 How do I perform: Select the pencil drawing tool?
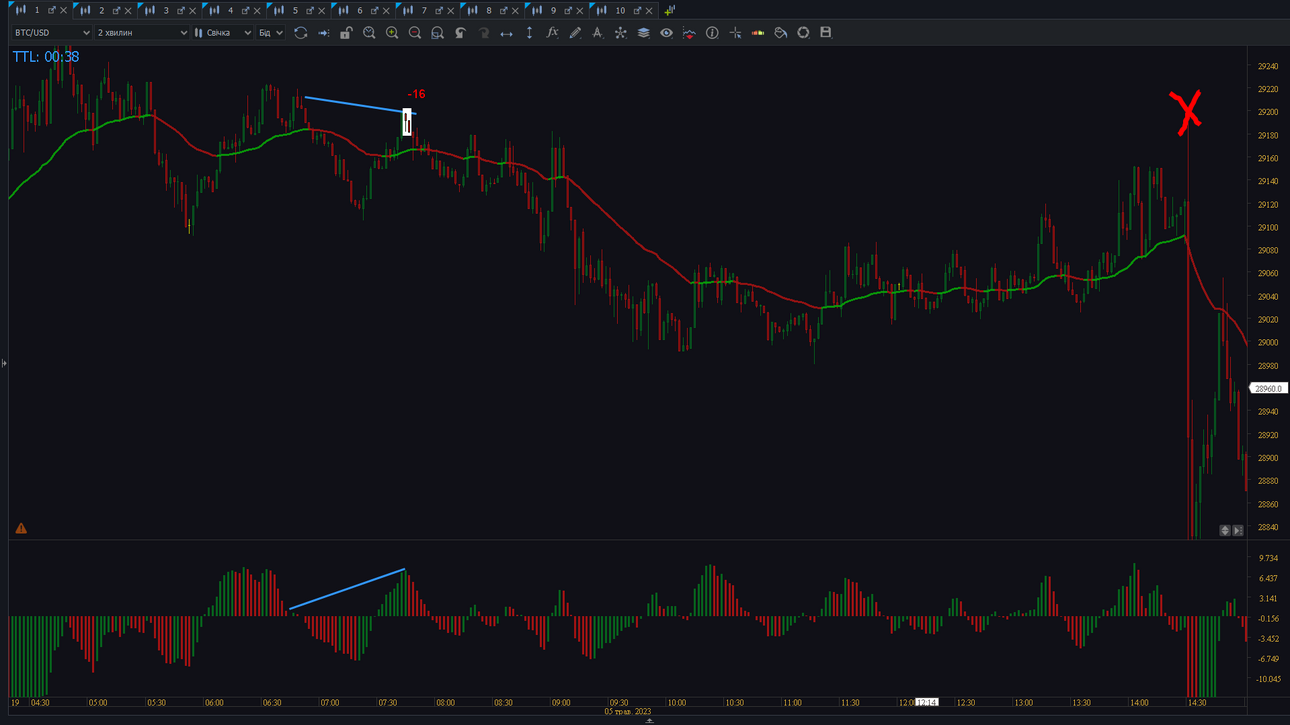(575, 33)
